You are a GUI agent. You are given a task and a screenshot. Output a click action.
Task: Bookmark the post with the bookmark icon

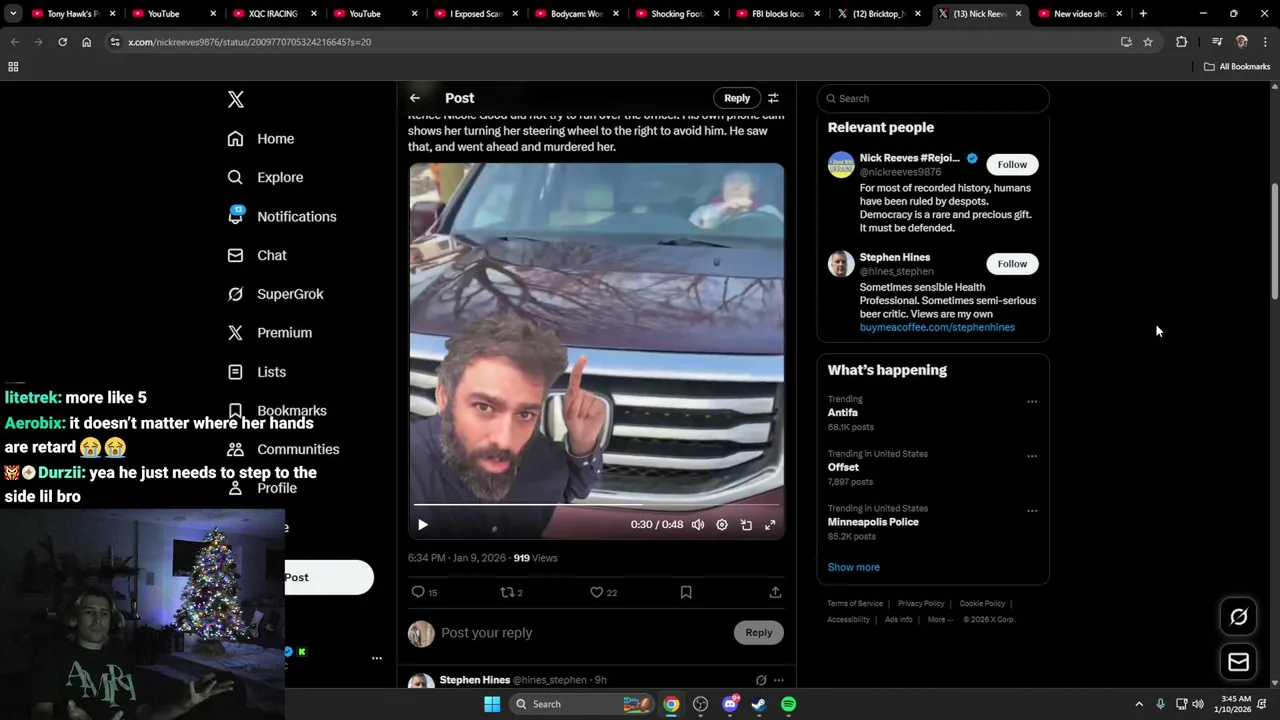pyautogui.click(x=686, y=592)
